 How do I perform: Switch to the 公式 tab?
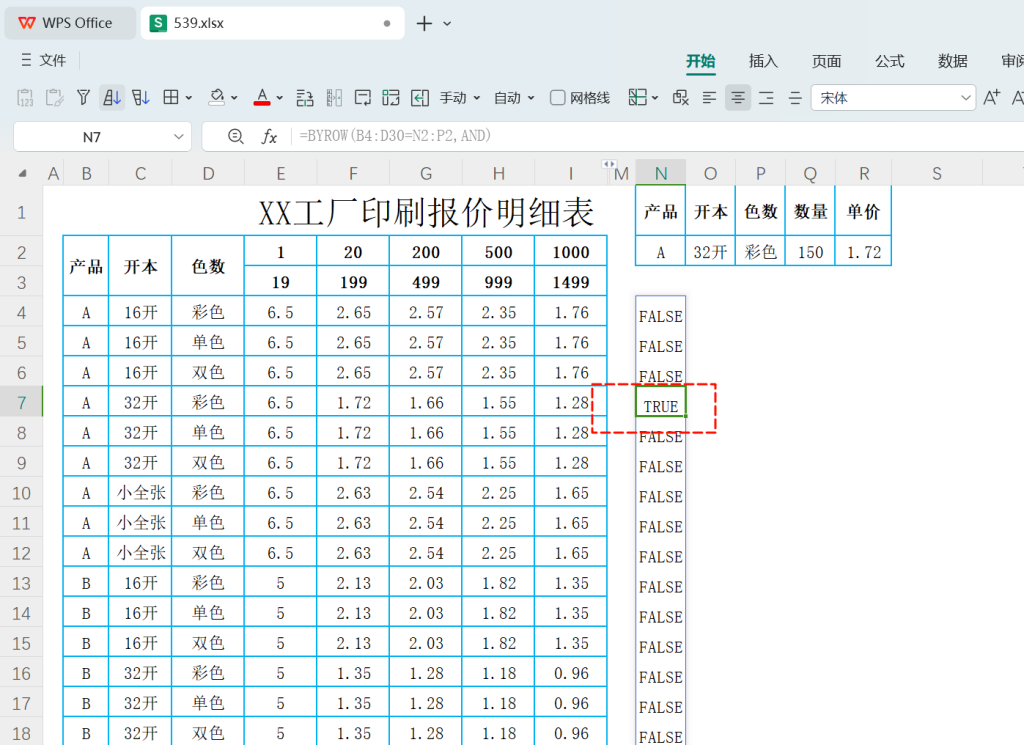tap(889, 61)
